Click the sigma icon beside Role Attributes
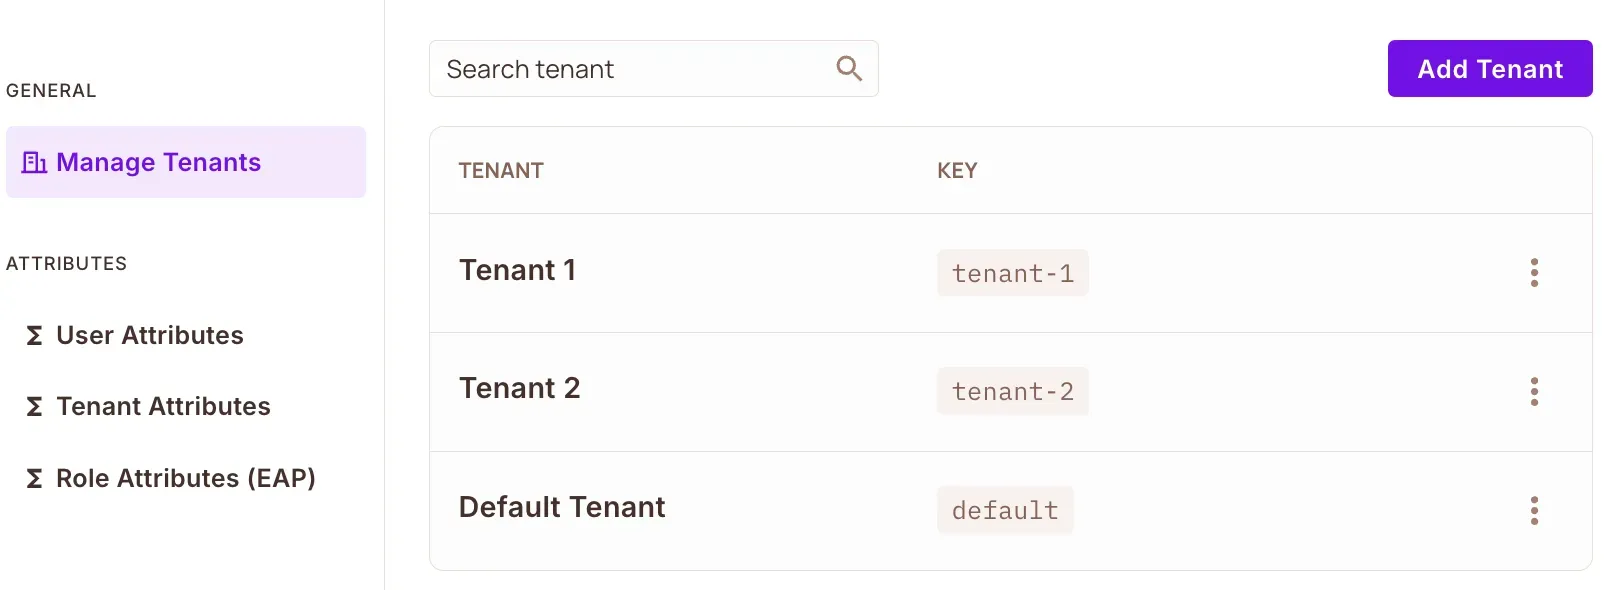 (x=34, y=479)
